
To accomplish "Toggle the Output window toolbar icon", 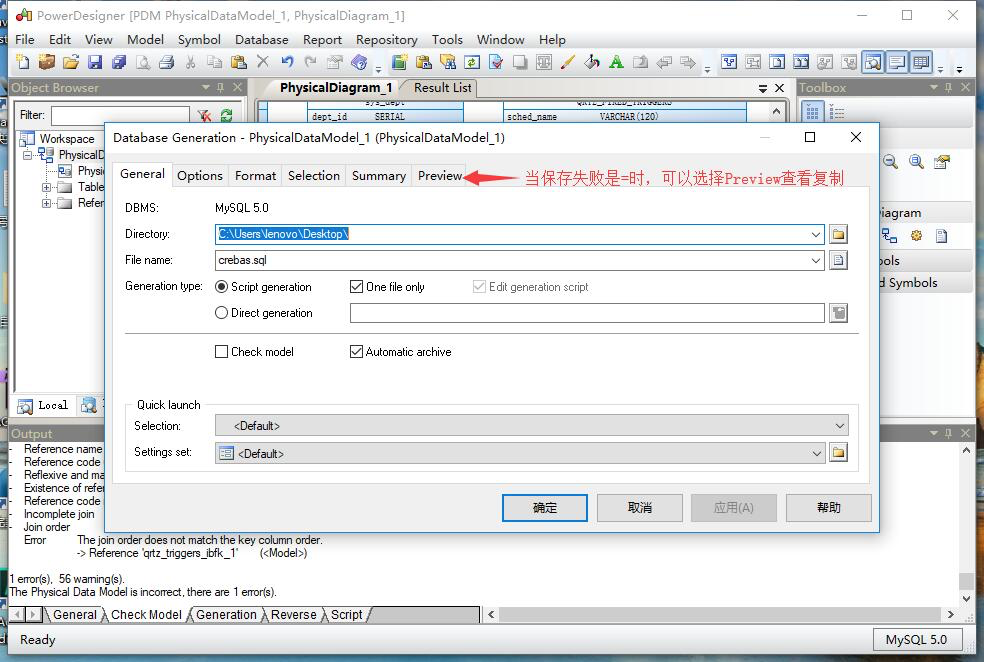I will 897,62.
